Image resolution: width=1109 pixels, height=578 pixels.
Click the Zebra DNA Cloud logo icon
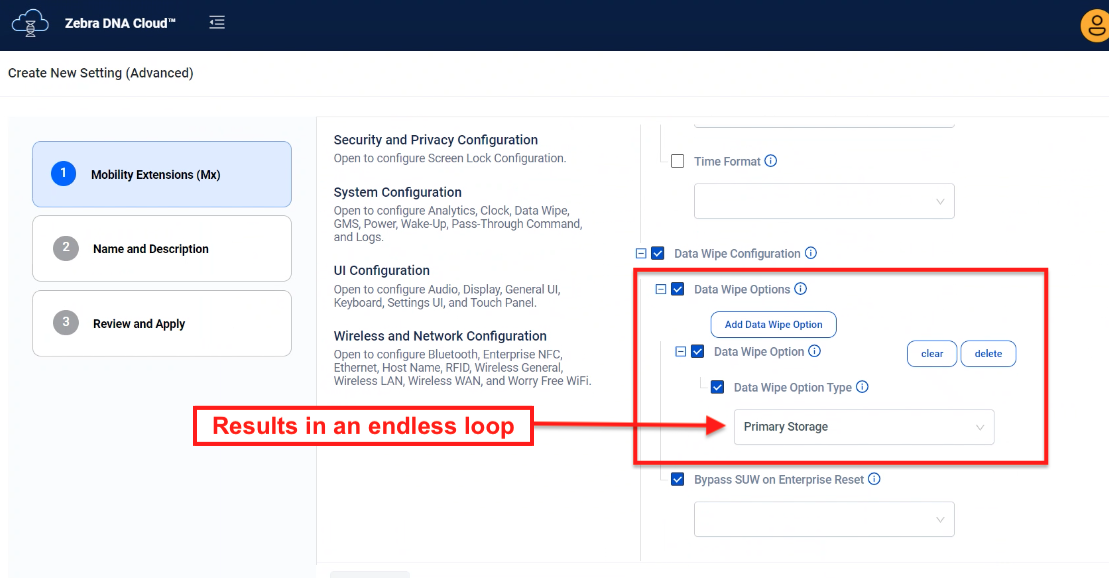click(x=30, y=23)
